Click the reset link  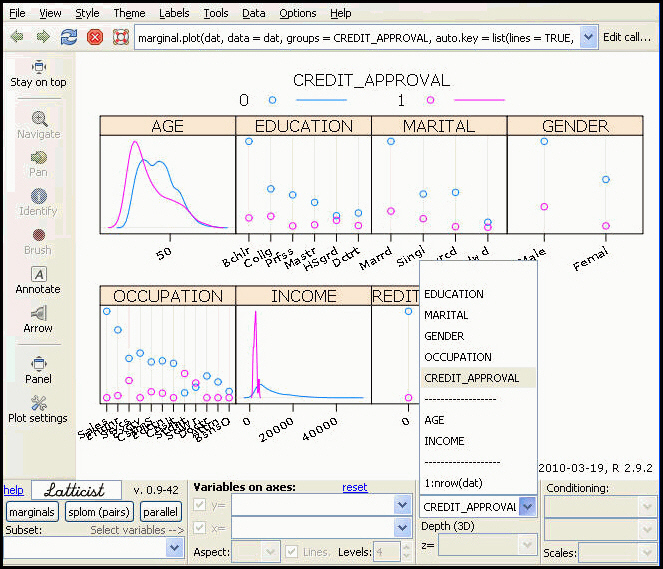(354, 487)
